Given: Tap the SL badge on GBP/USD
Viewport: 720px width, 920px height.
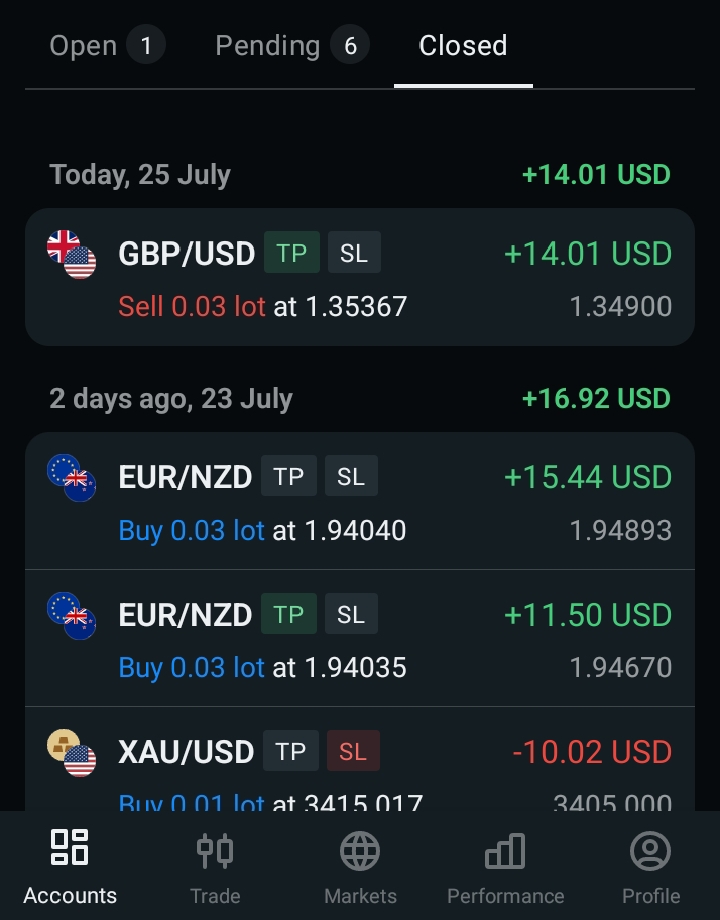Looking at the screenshot, I should coord(354,252).
